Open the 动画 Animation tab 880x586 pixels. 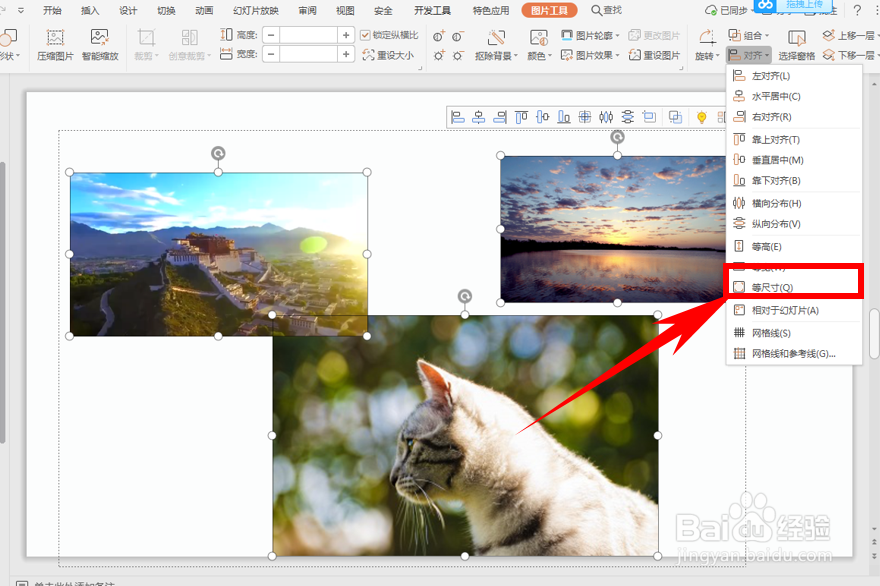coord(204,10)
